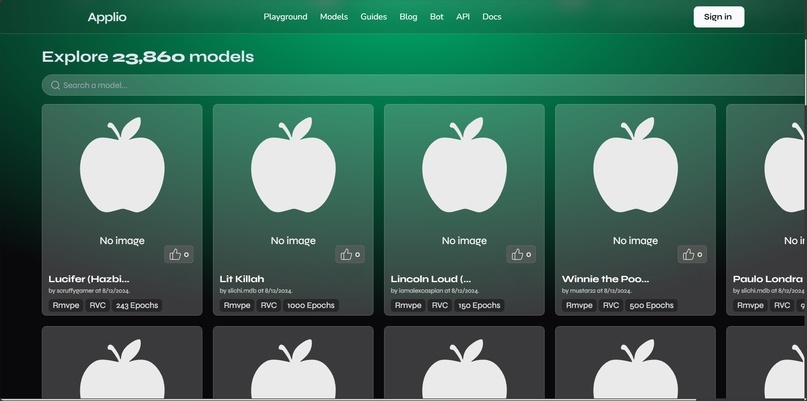This screenshot has height=401, width=807.
Task: Click the Applio logo
Action: [x=107, y=17]
